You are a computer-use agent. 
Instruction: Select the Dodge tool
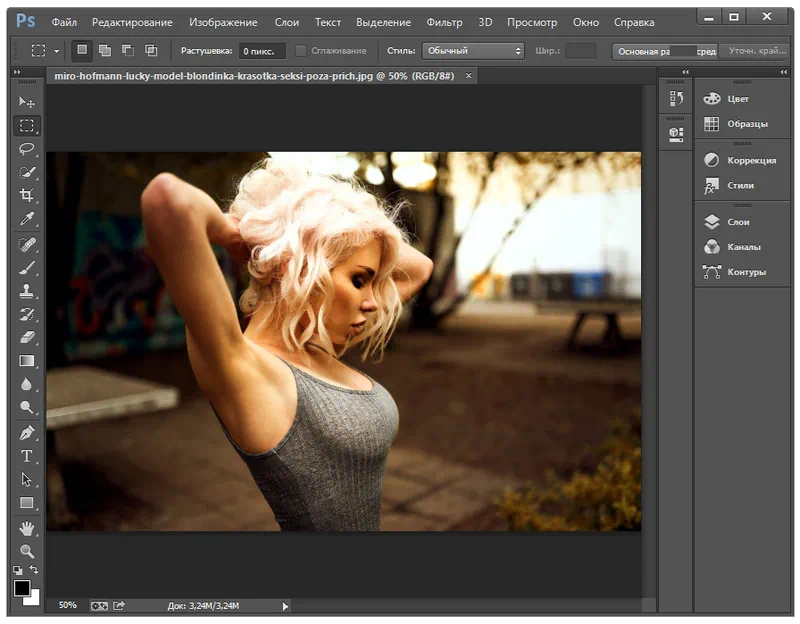tap(27, 407)
